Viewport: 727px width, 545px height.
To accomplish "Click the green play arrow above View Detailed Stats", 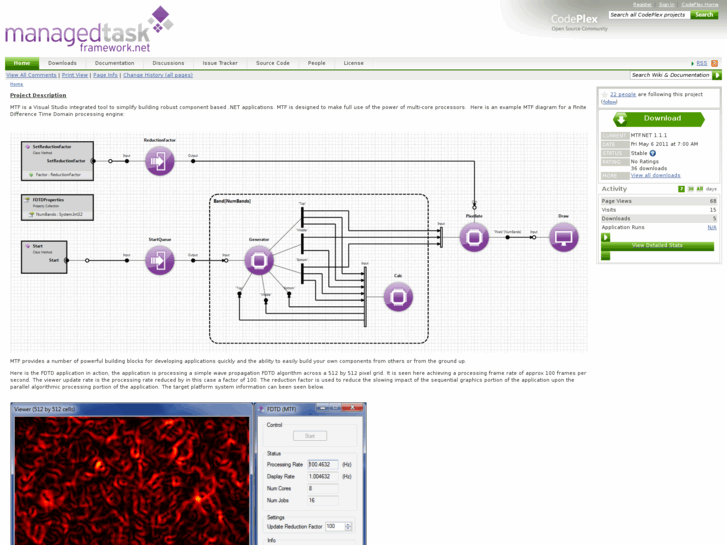I will point(606,237).
